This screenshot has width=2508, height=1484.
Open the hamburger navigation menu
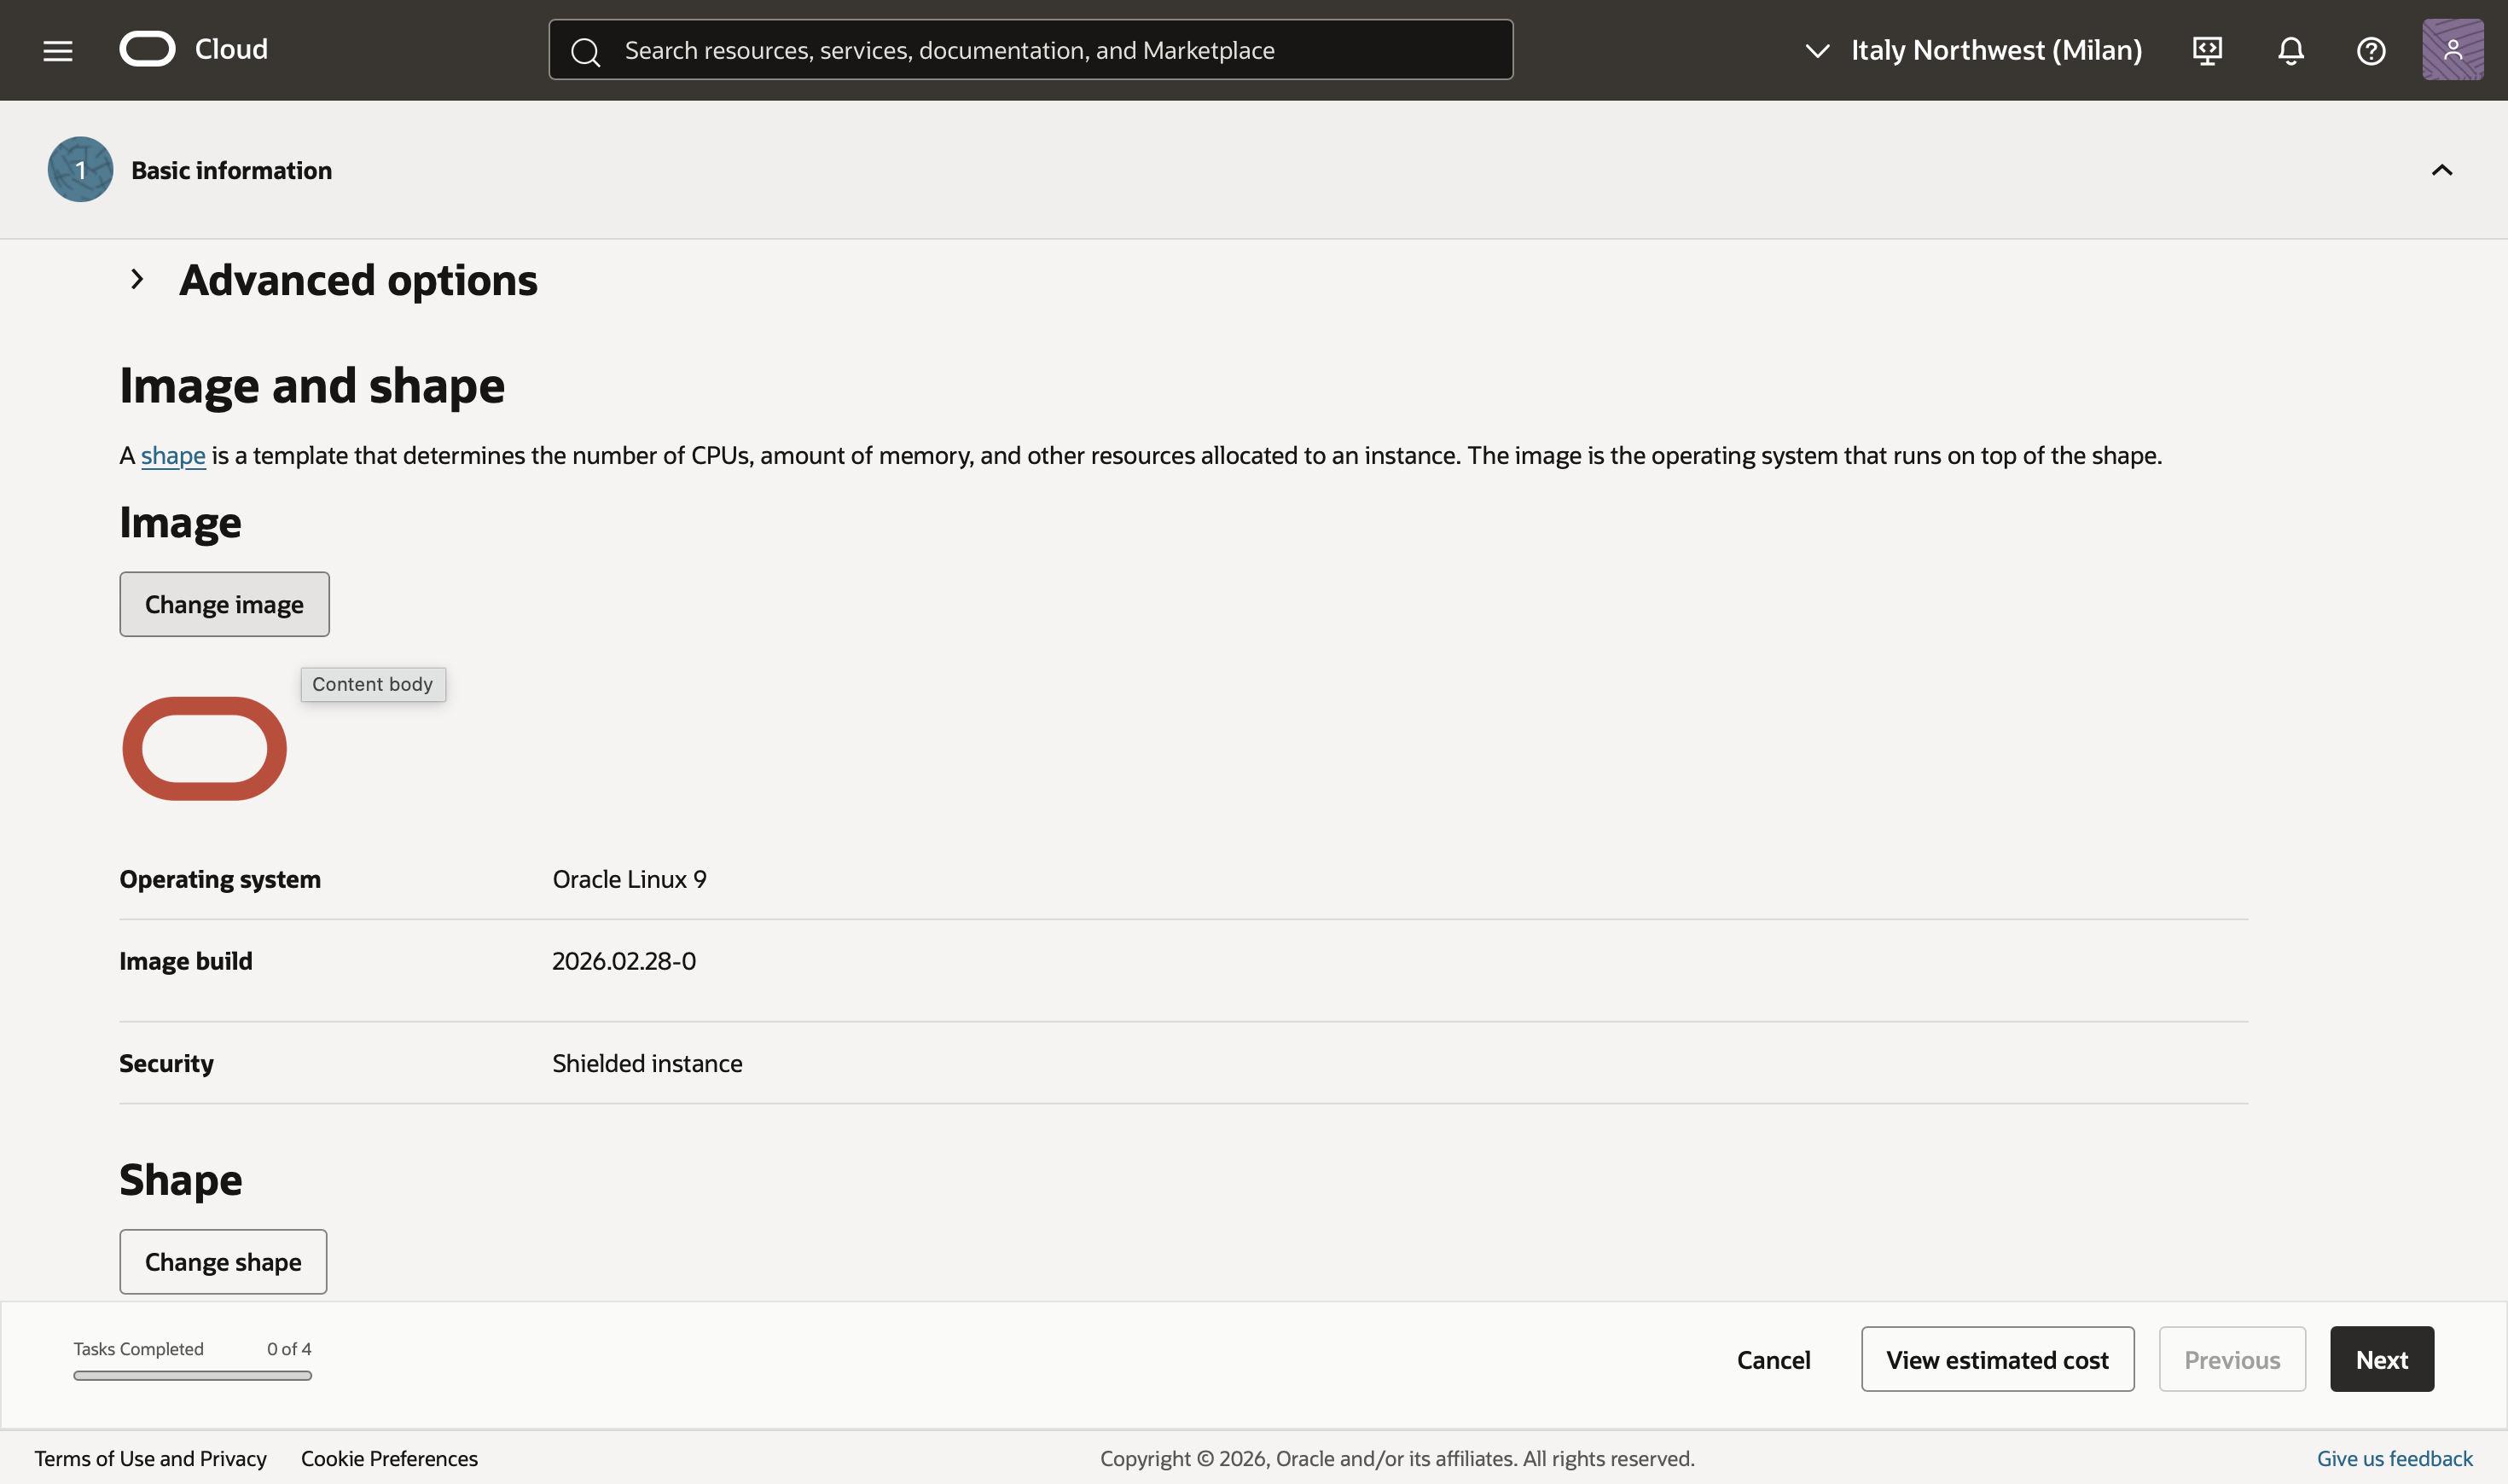58,50
